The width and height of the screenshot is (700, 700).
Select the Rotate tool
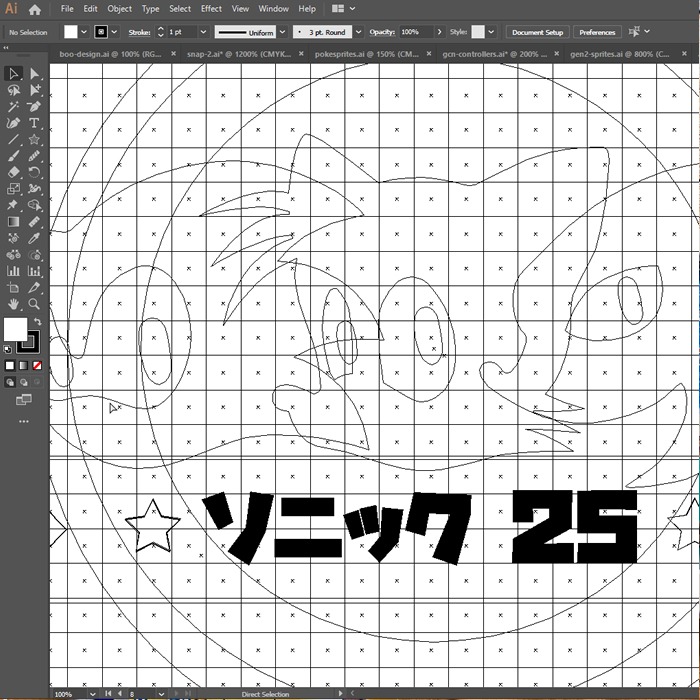click(34, 172)
